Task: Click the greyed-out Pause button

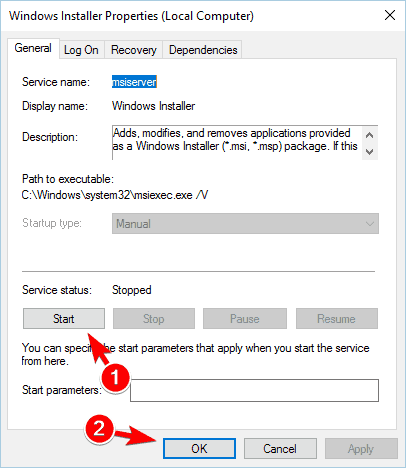Action: click(245, 319)
